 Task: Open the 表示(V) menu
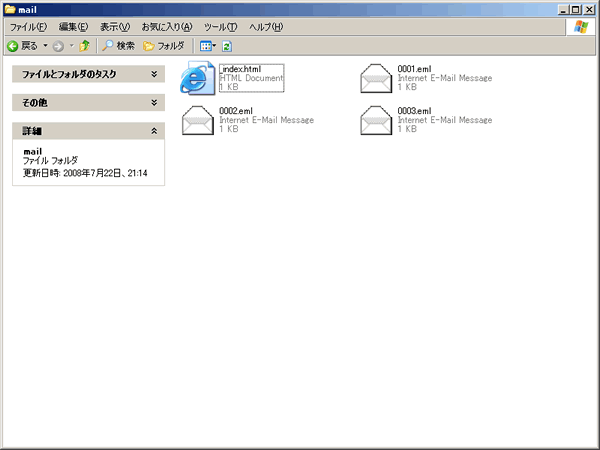pyautogui.click(x=115, y=27)
